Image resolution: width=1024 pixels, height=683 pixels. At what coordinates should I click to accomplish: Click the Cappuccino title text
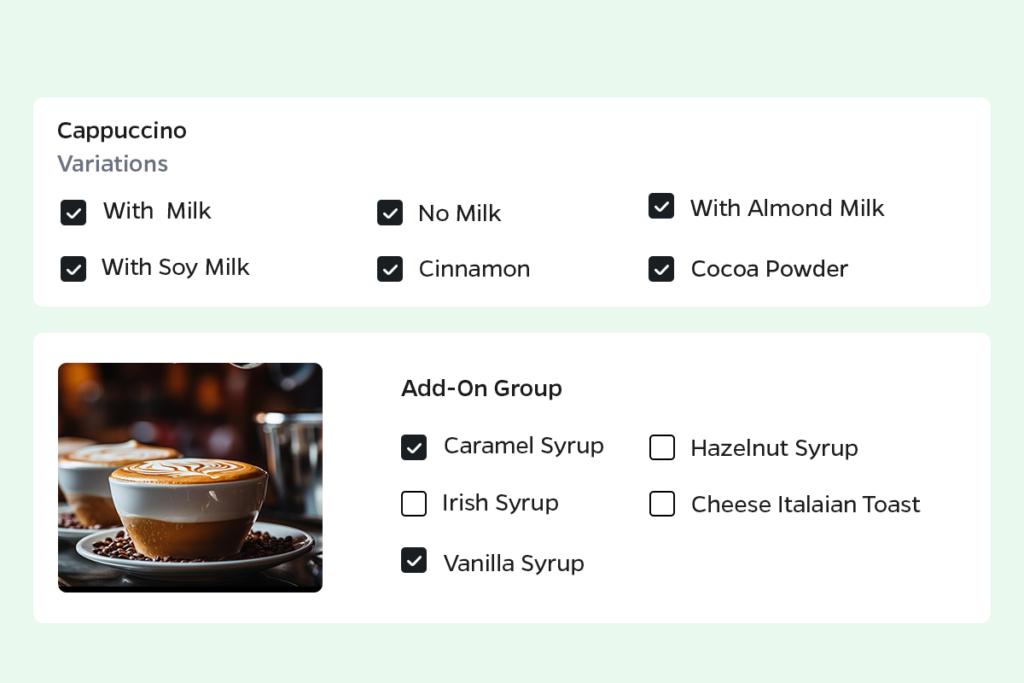point(122,131)
